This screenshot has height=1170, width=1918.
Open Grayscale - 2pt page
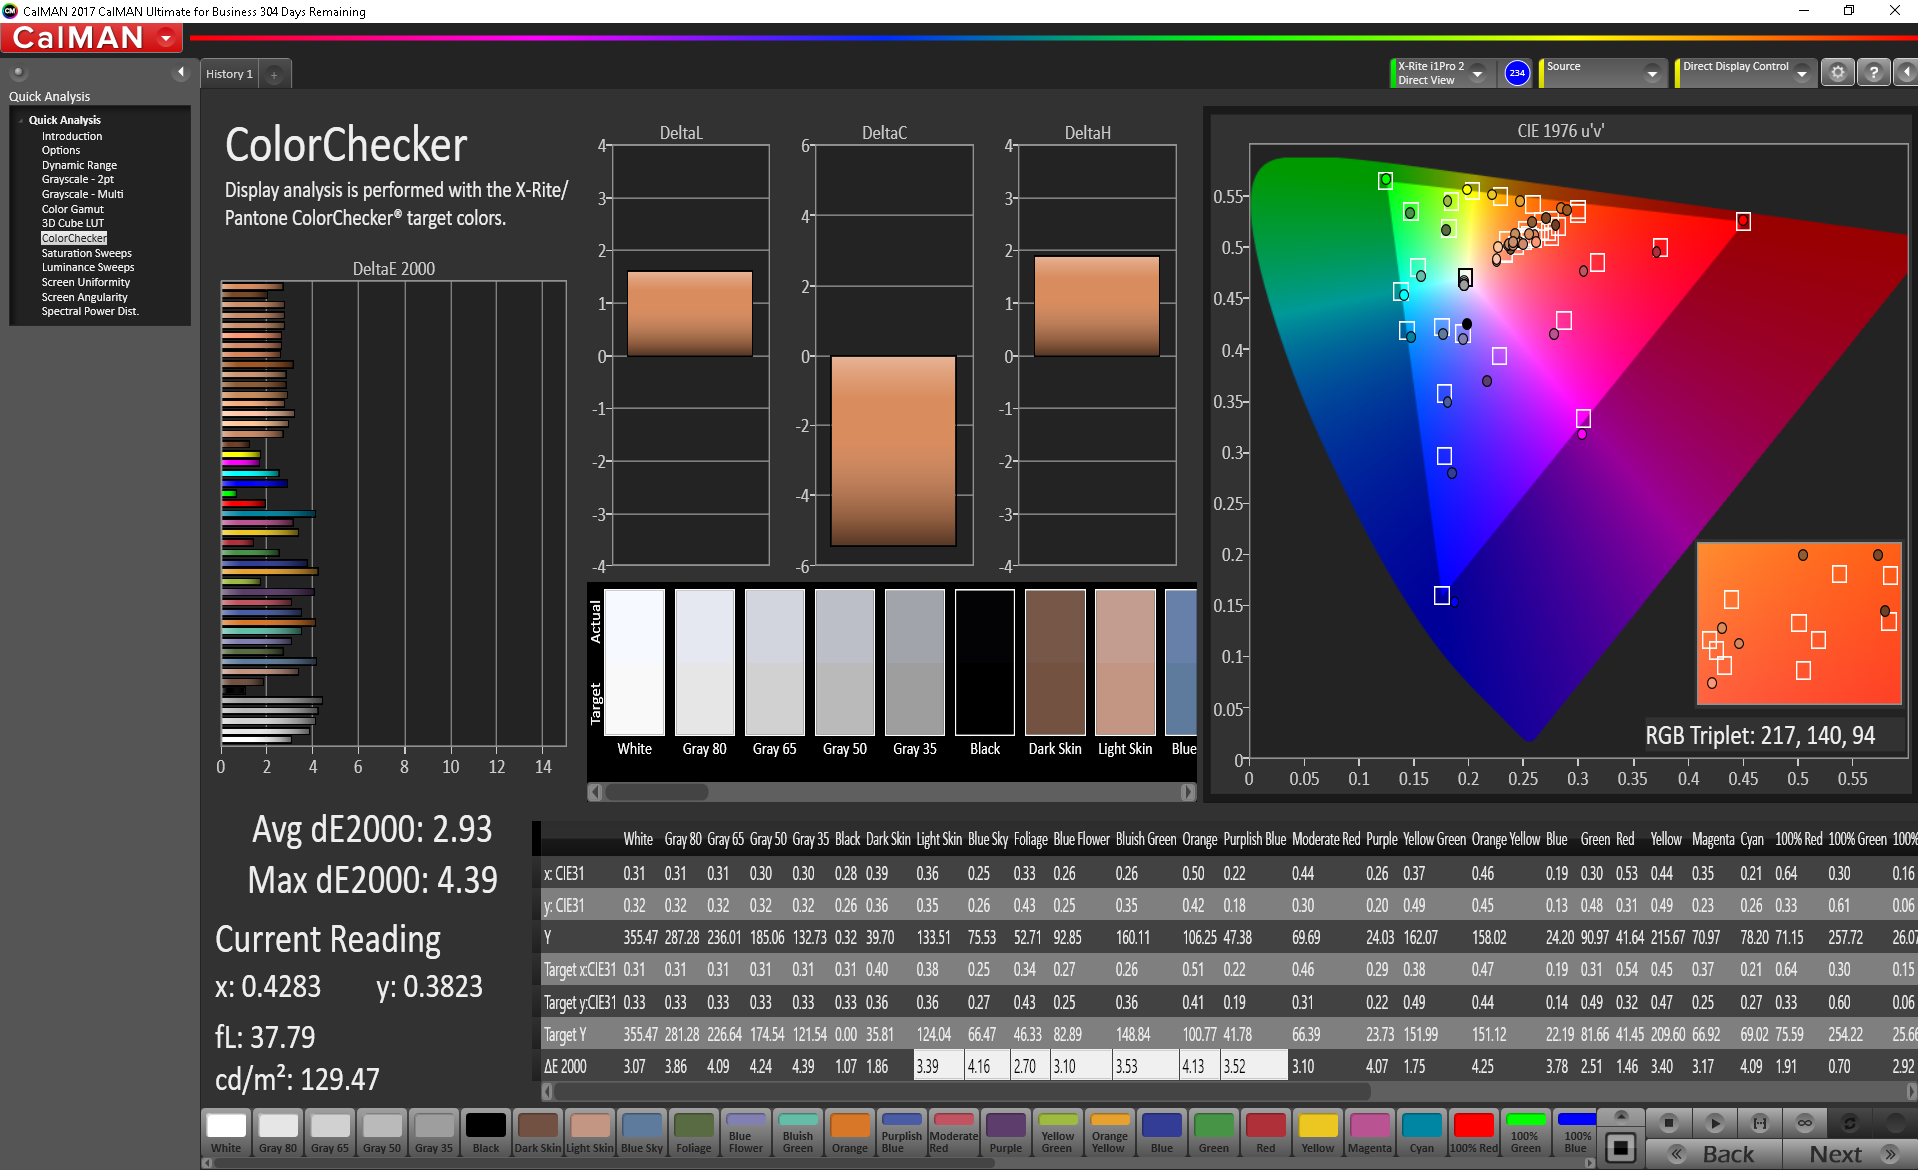[78, 179]
